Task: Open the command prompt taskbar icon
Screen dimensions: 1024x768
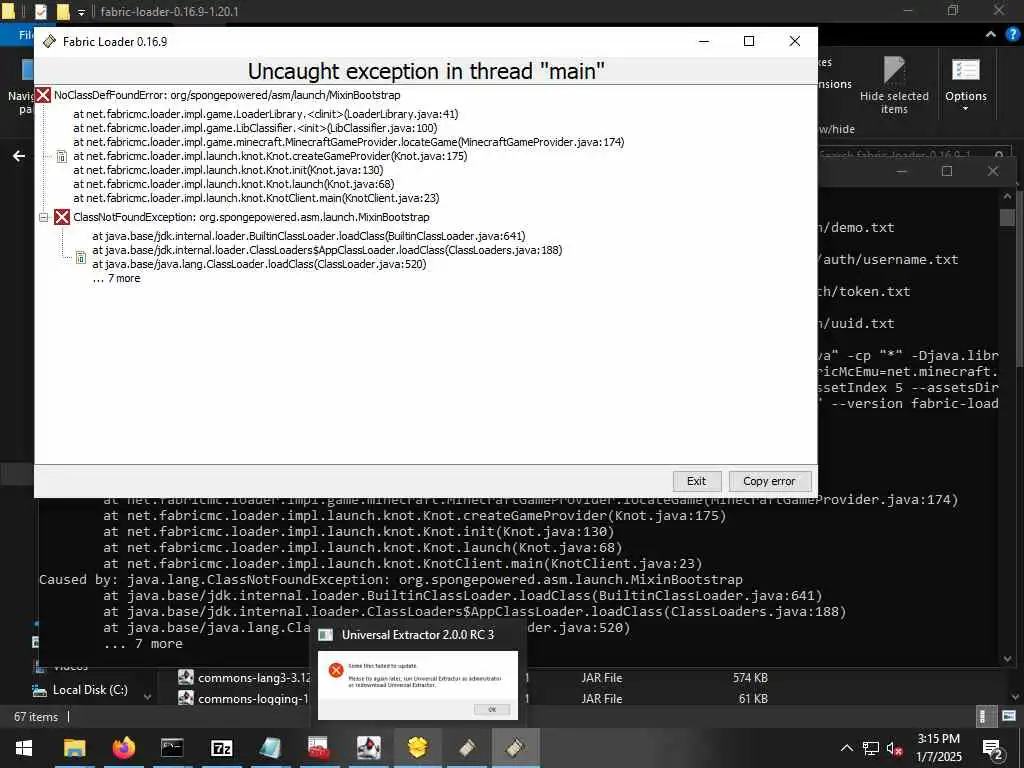Action: coord(172,748)
